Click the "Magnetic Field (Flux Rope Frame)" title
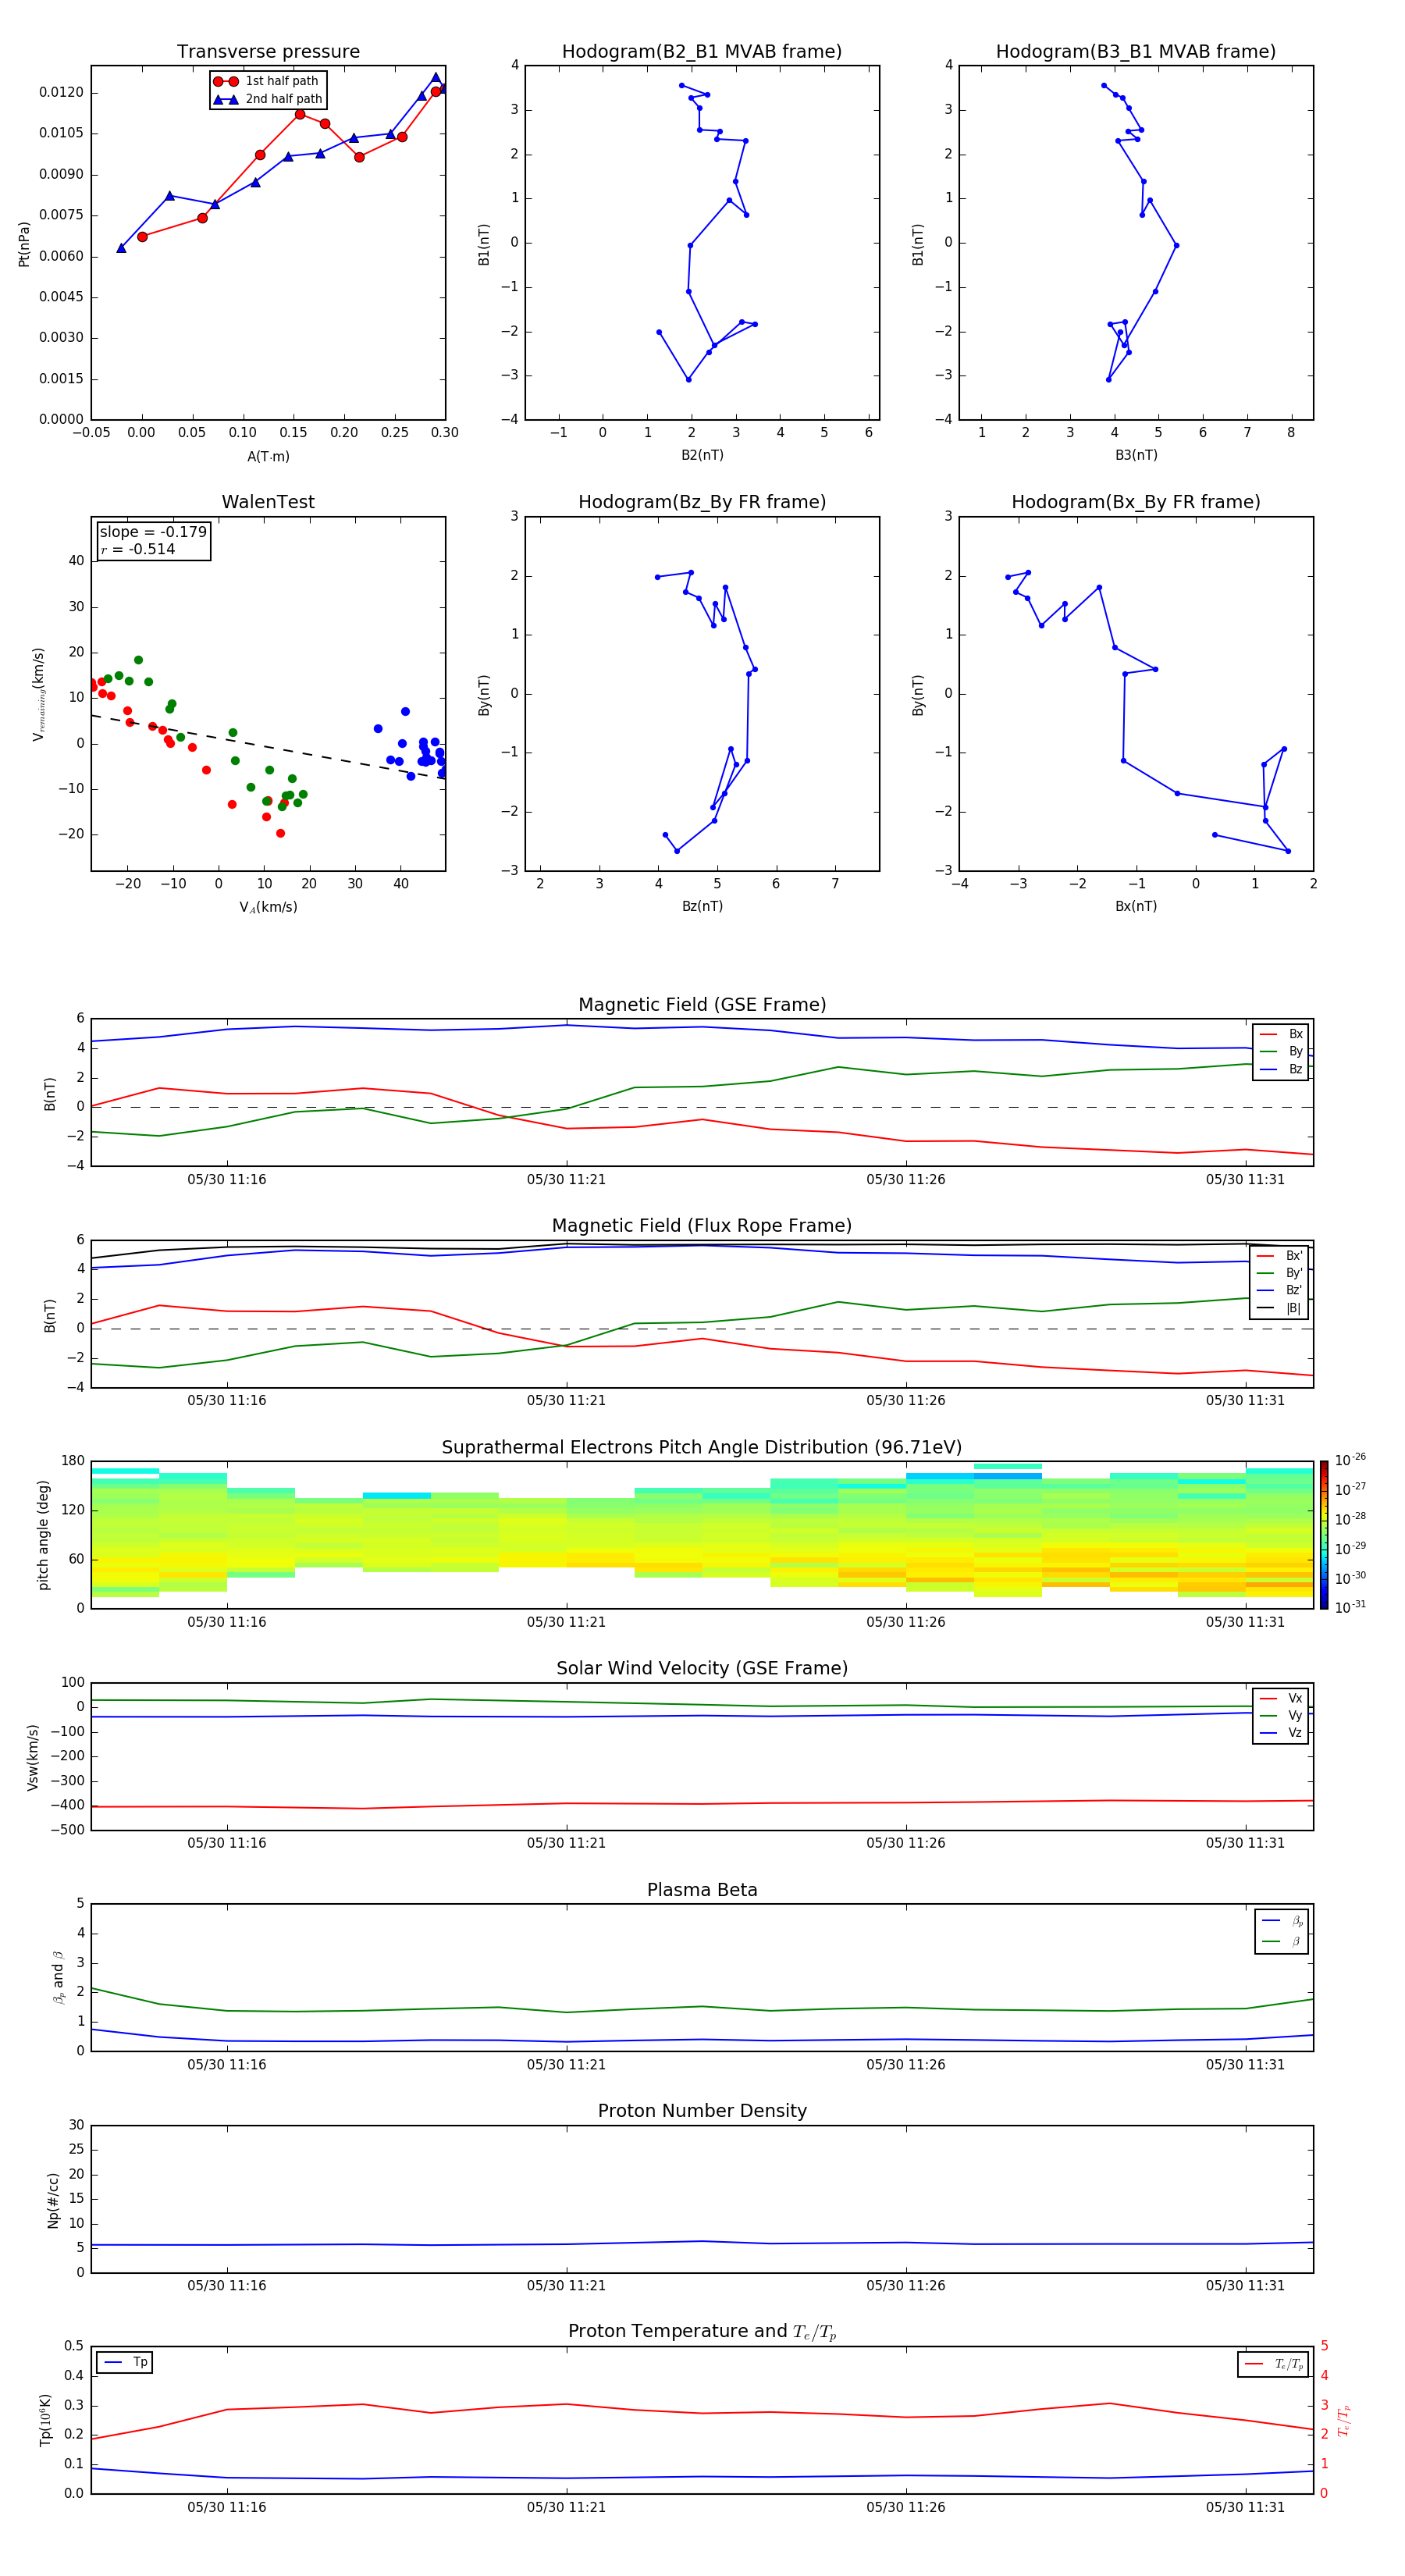The image size is (1405, 2576). pyautogui.click(x=702, y=1226)
